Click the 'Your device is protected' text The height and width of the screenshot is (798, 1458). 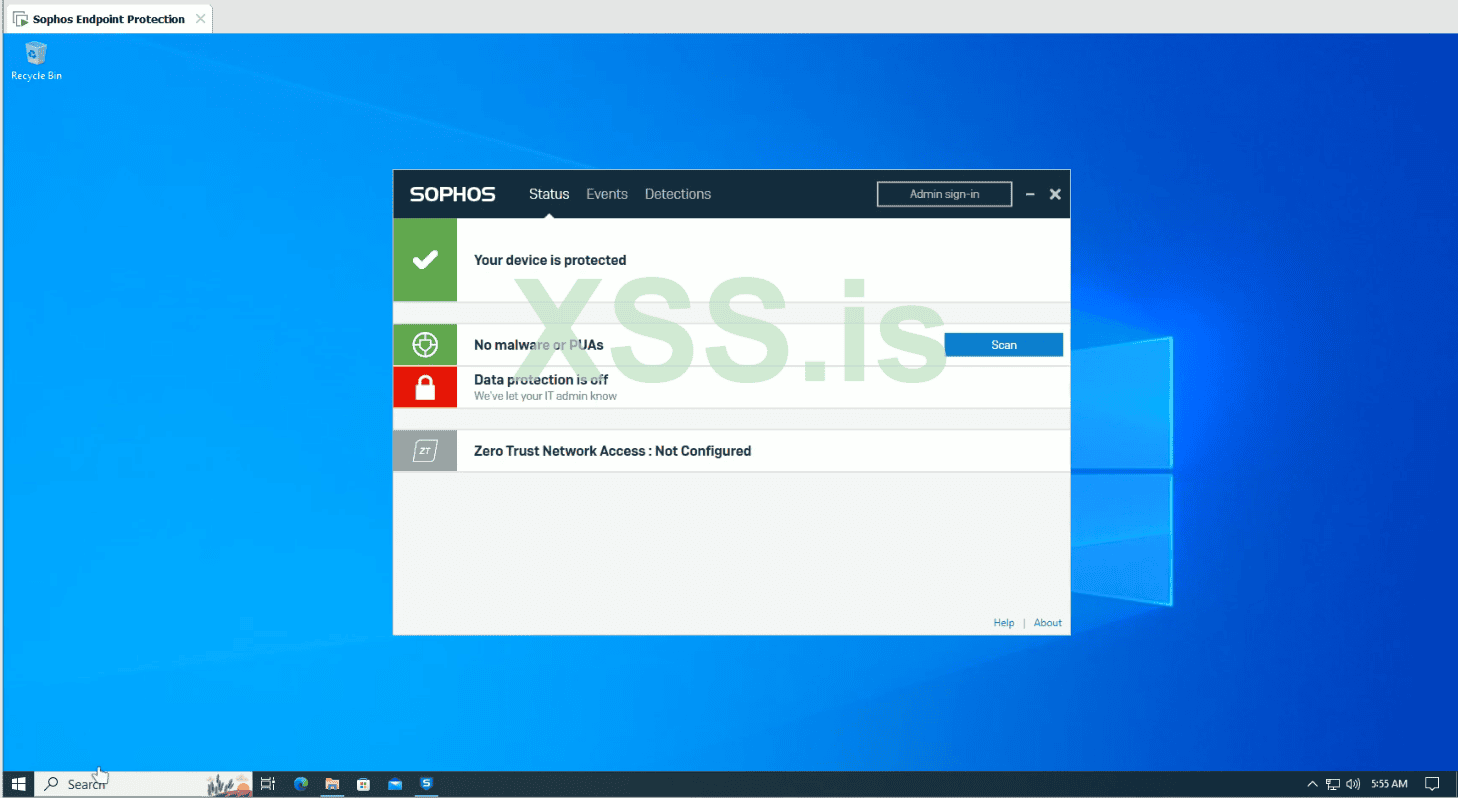[x=550, y=260]
